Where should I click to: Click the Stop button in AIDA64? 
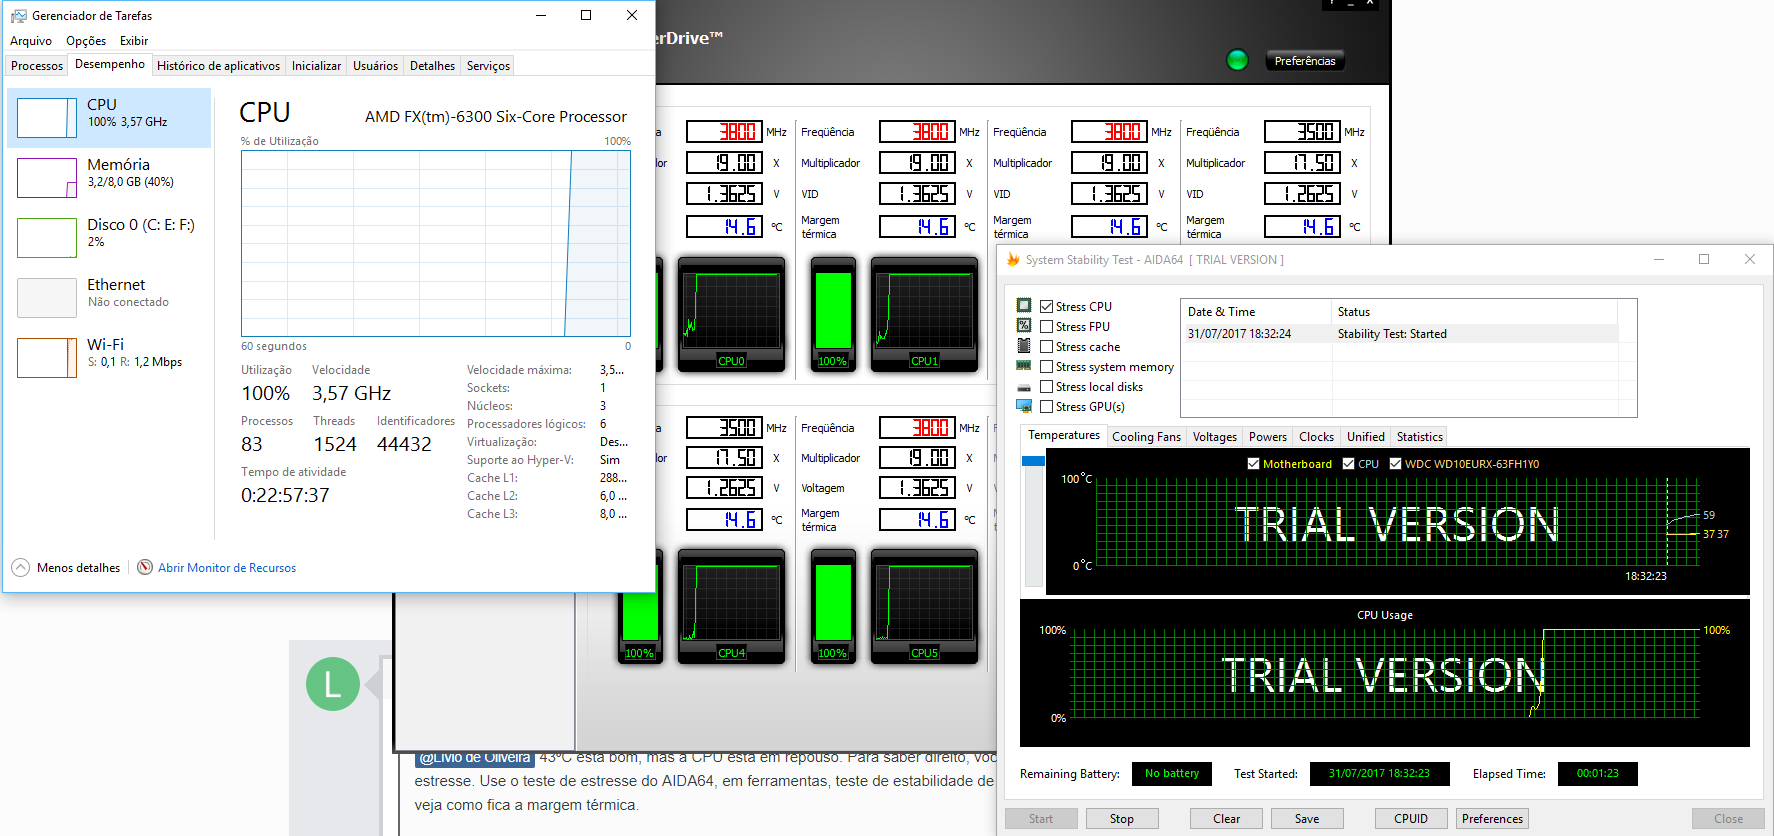click(x=1122, y=819)
